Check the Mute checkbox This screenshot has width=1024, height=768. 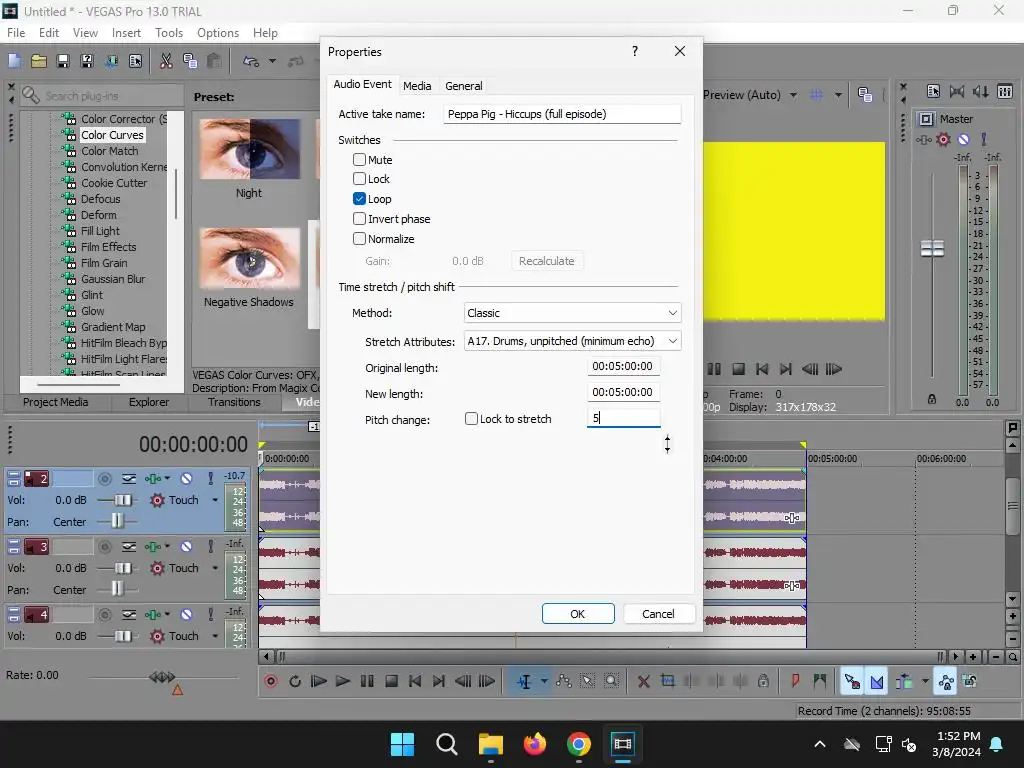(x=359, y=159)
